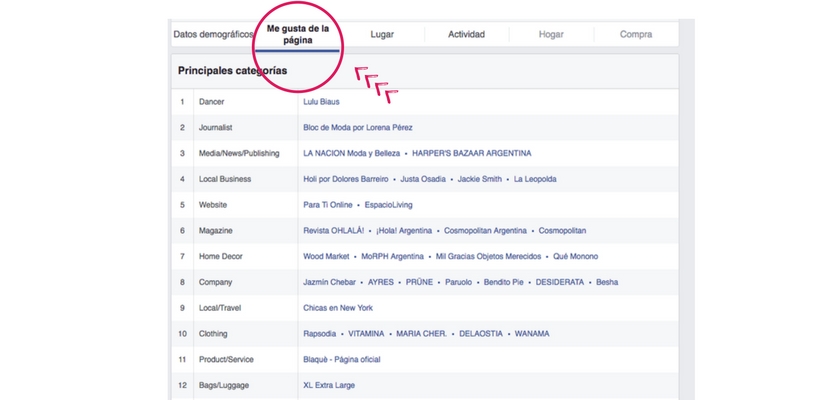Open La Leopolda page link
Viewport: 840px width, 400px height.
535,179
